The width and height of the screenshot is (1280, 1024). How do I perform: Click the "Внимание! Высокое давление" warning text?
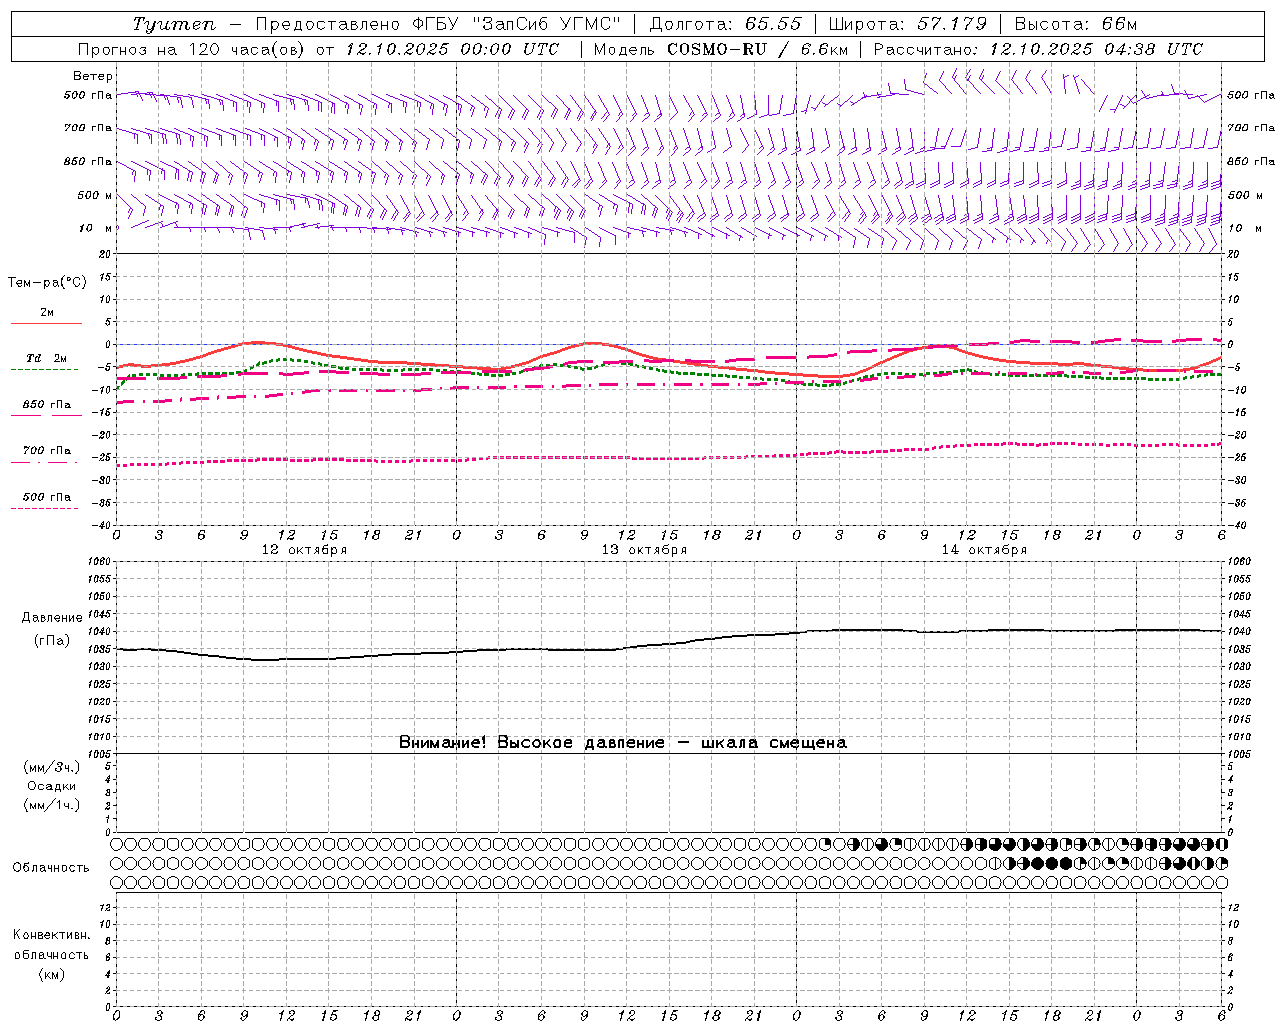532,743
